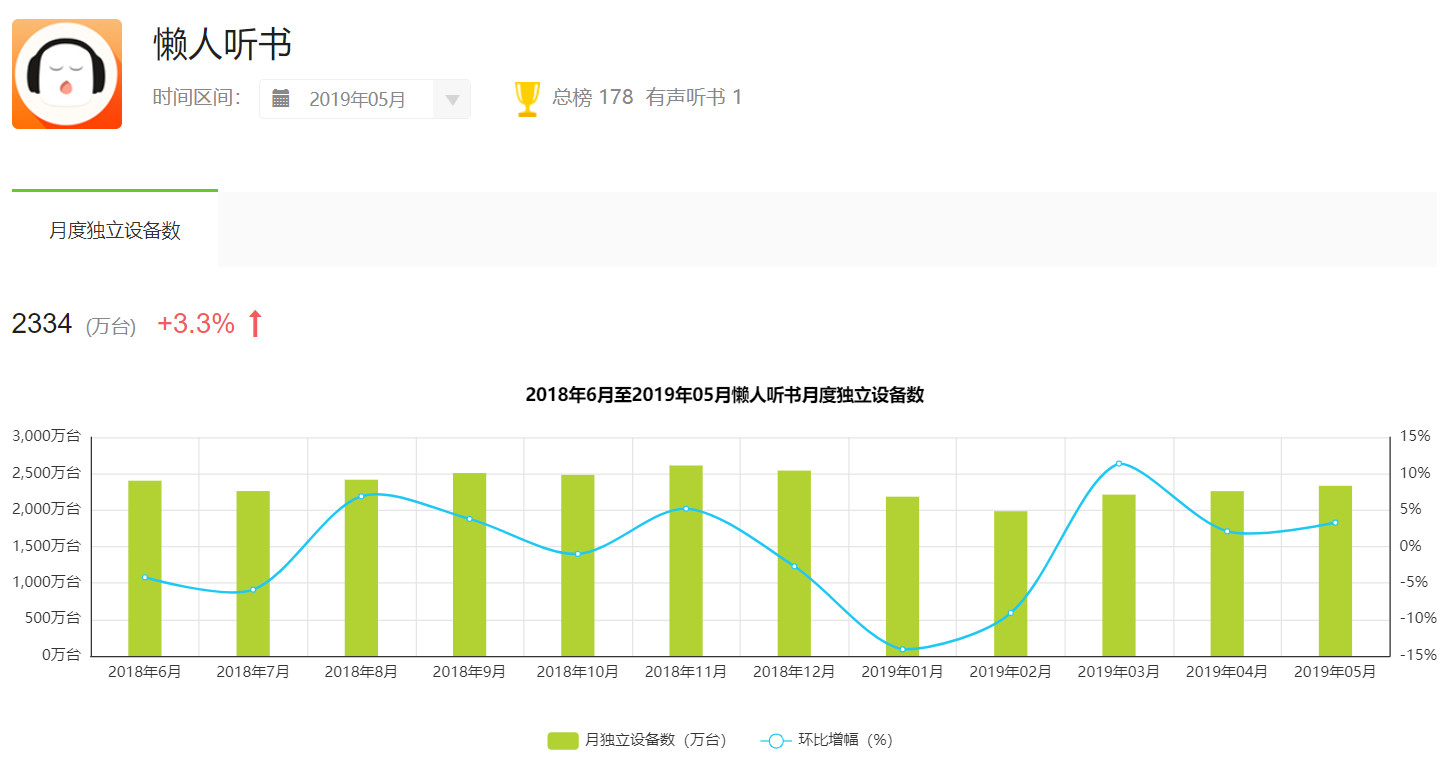
Task: Click the calendar icon in date field
Action: [281, 98]
